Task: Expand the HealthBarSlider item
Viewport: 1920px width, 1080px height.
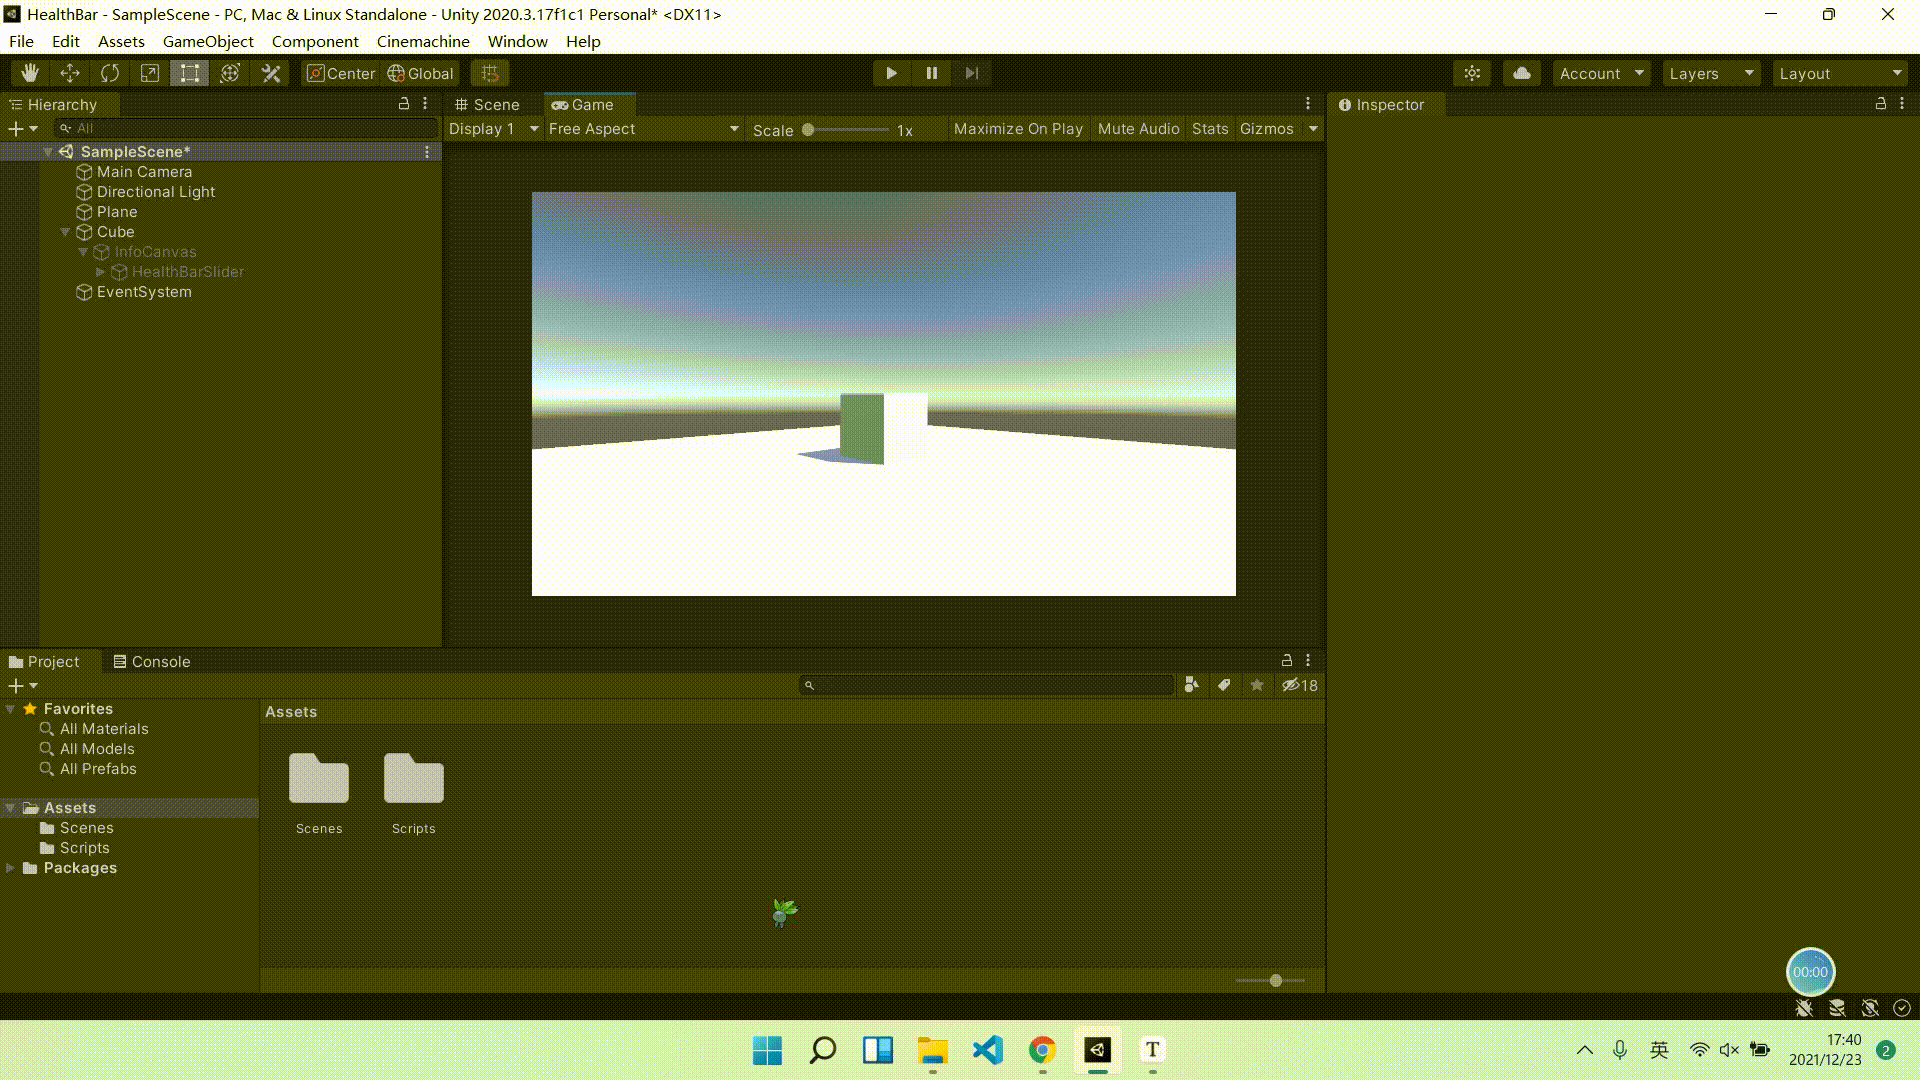Action: (100, 272)
